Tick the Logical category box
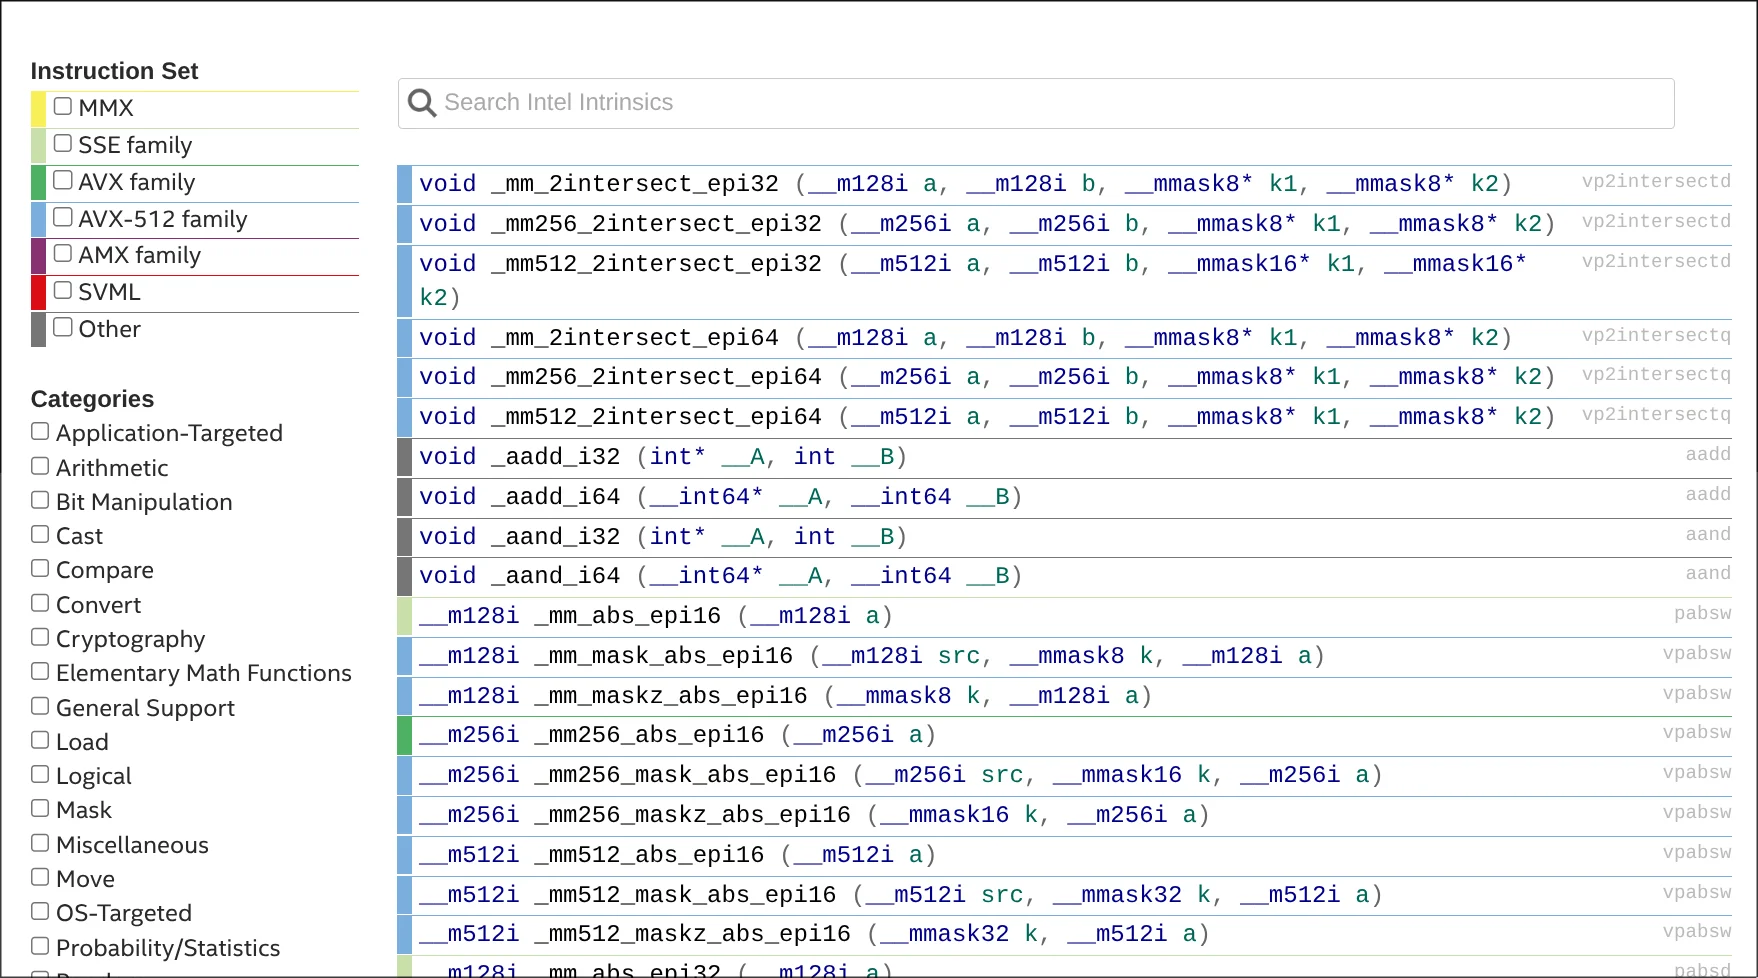 pyautogui.click(x=40, y=774)
